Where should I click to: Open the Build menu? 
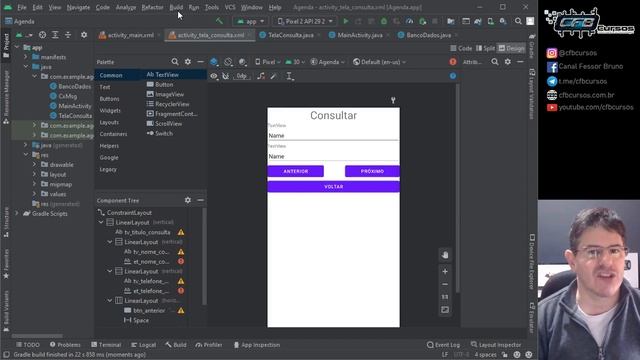point(176,7)
